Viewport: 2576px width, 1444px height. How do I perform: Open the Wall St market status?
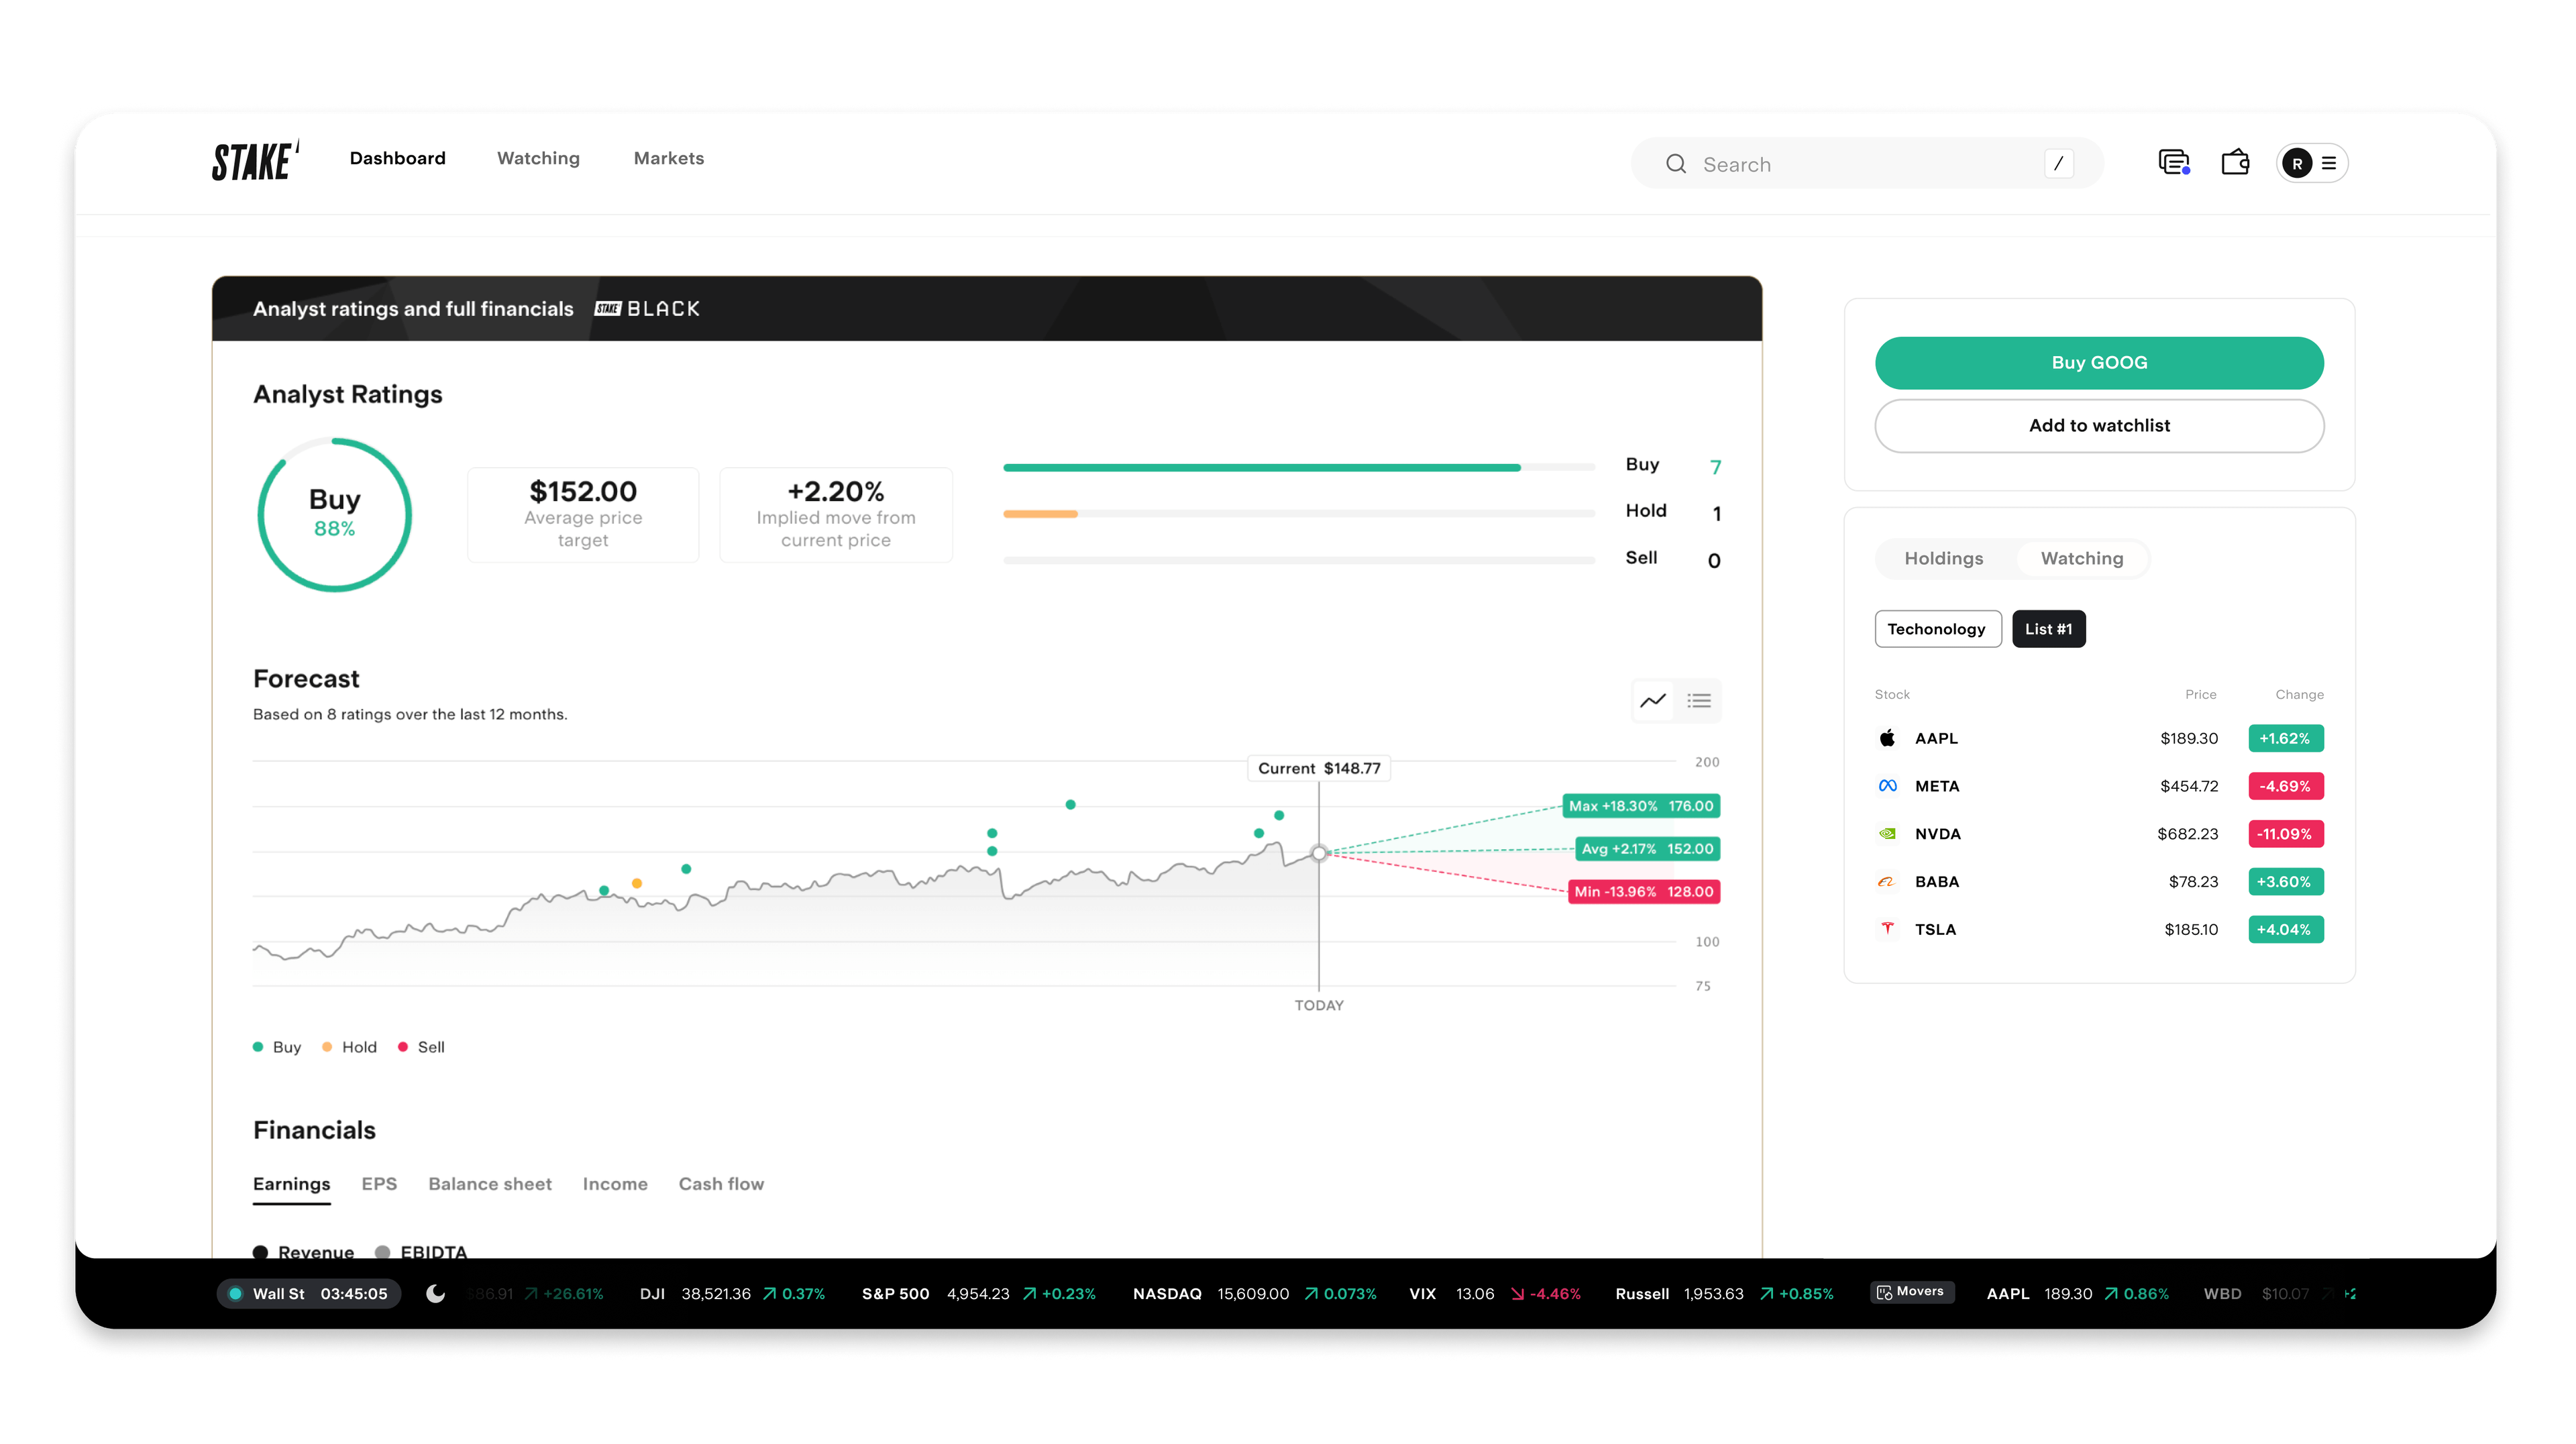coord(308,1293)
